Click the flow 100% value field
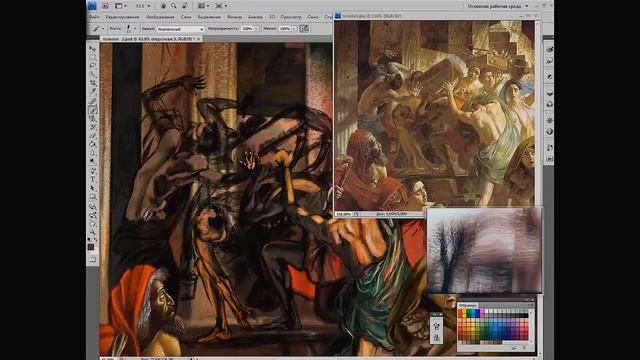The height and width of the screenshot is (360, 640). [284, 29]
